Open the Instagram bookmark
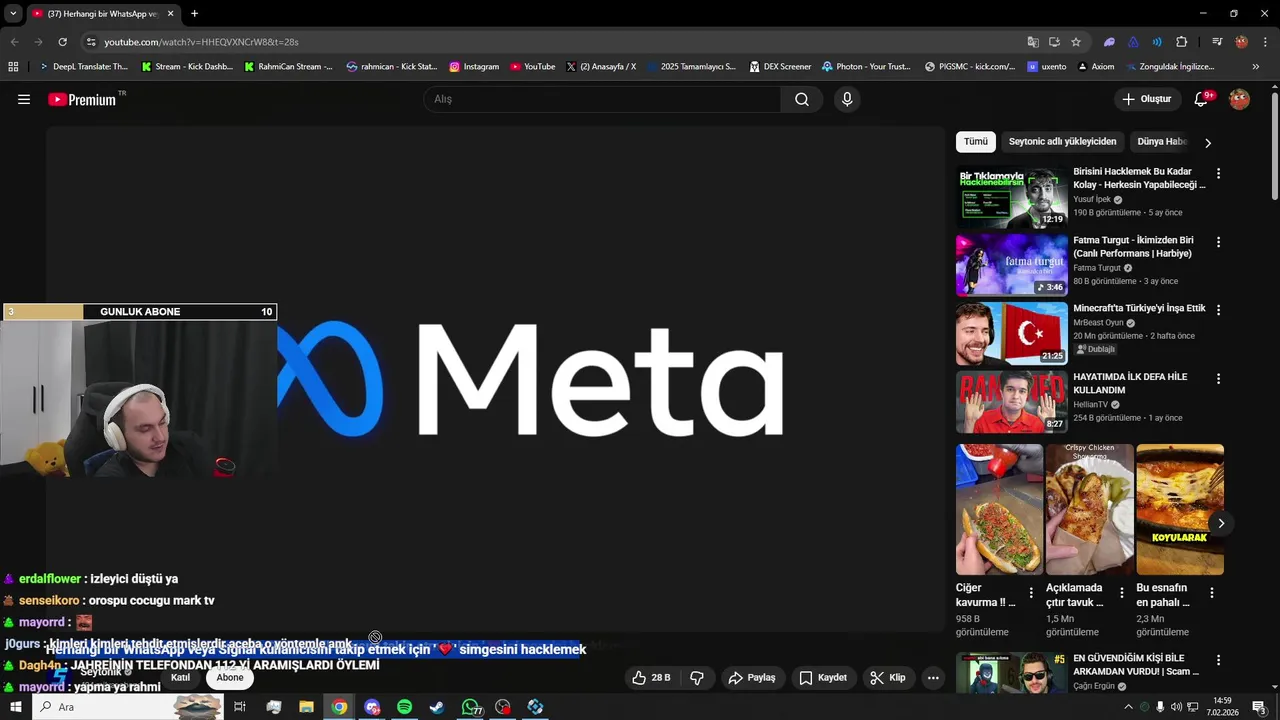The width and height of the screenshot is (1280, 720). coord(474,67)
